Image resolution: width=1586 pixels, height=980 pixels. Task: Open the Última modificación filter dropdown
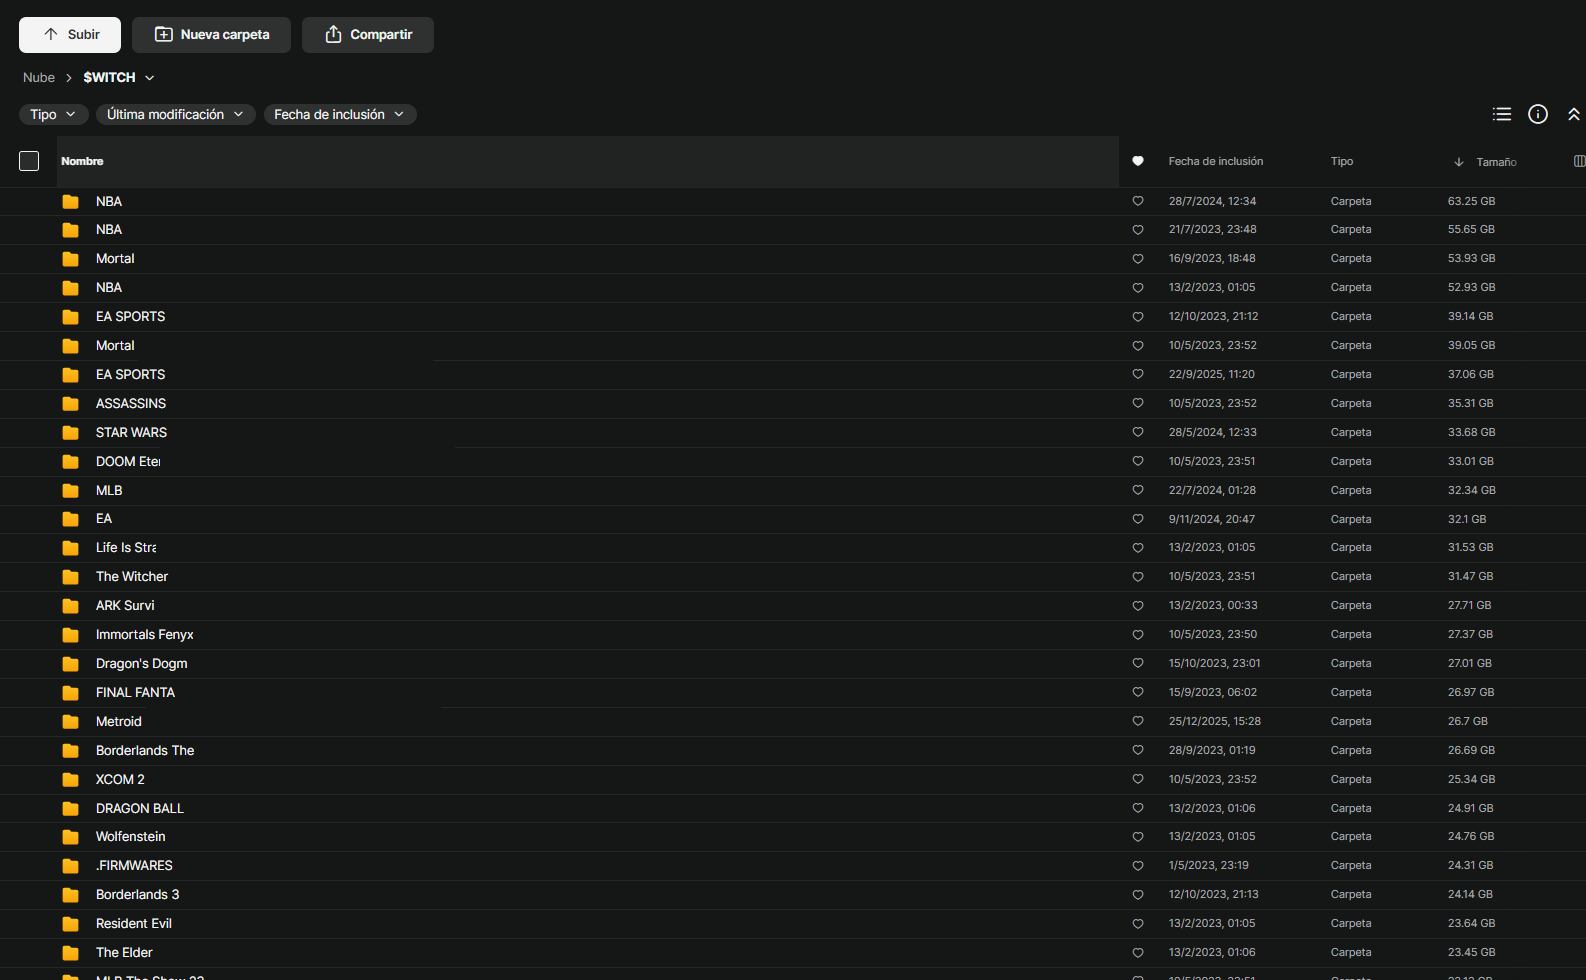(x=176, y=114)
